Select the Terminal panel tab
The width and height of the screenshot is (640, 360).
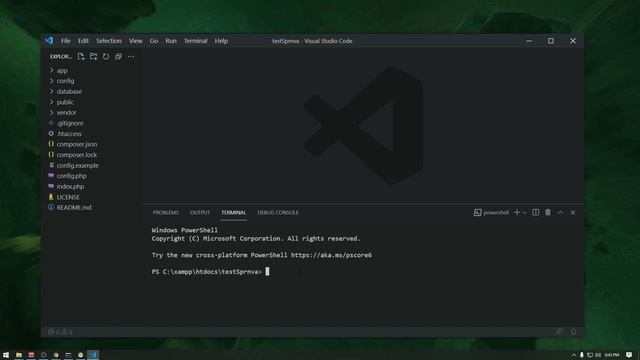point(233,212)
